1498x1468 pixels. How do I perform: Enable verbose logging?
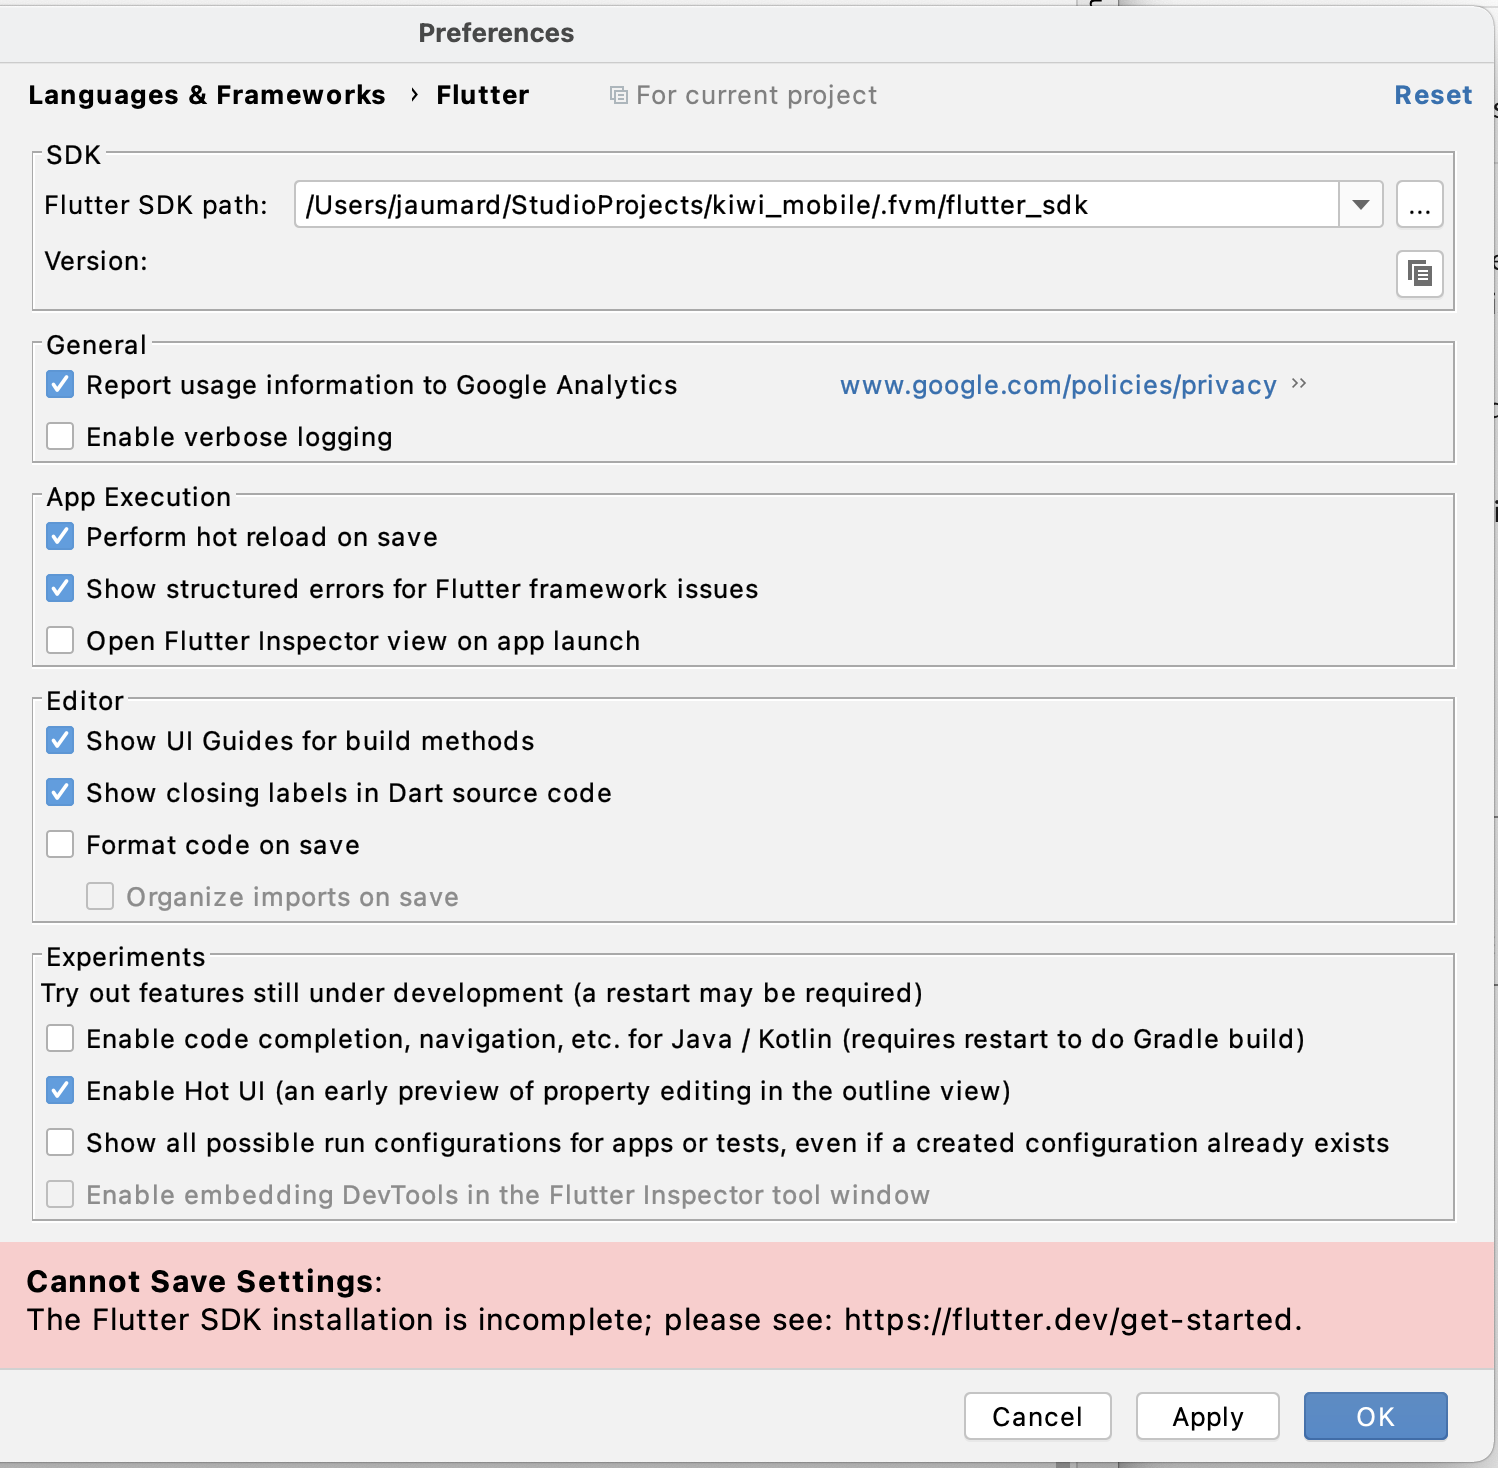pyautogui.click(x=59, y=436)
